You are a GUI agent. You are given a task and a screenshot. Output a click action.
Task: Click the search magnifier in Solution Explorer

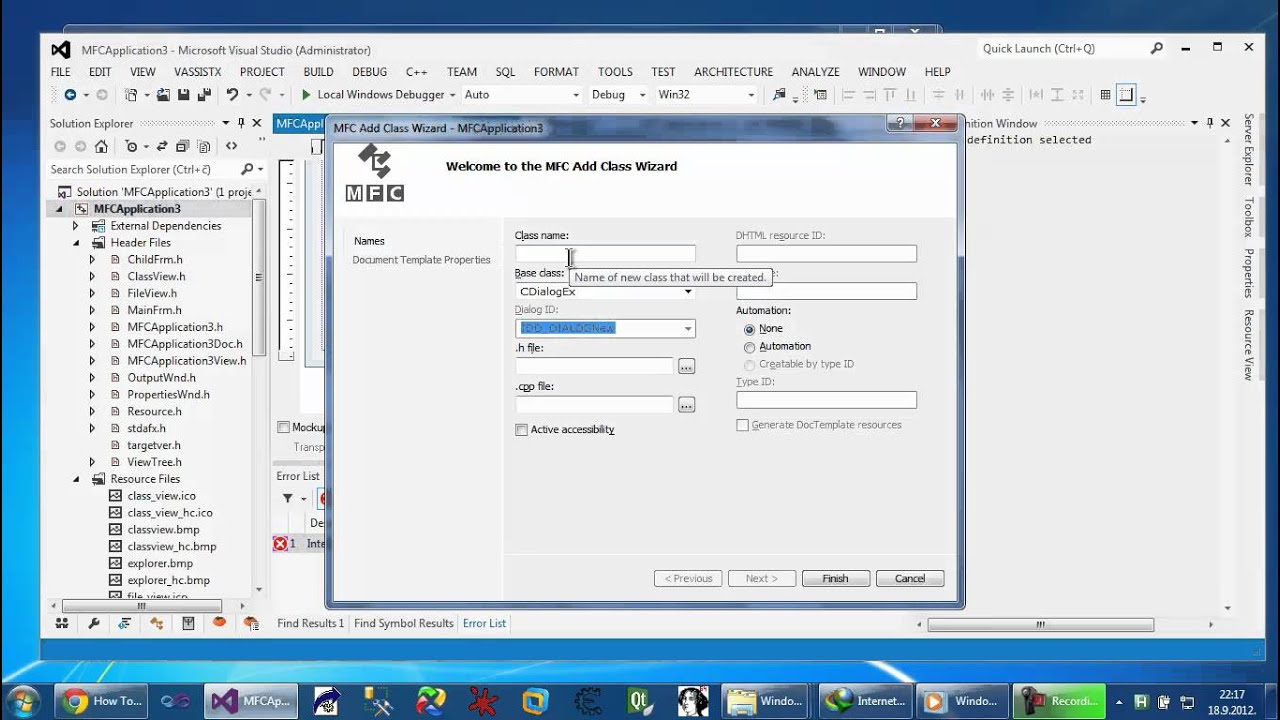click(x=247, y=169)
